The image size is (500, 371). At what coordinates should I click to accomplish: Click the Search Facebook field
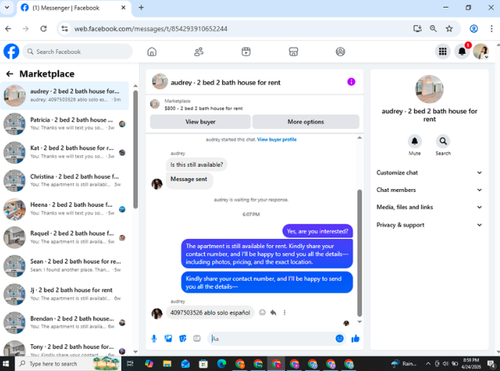78,52
